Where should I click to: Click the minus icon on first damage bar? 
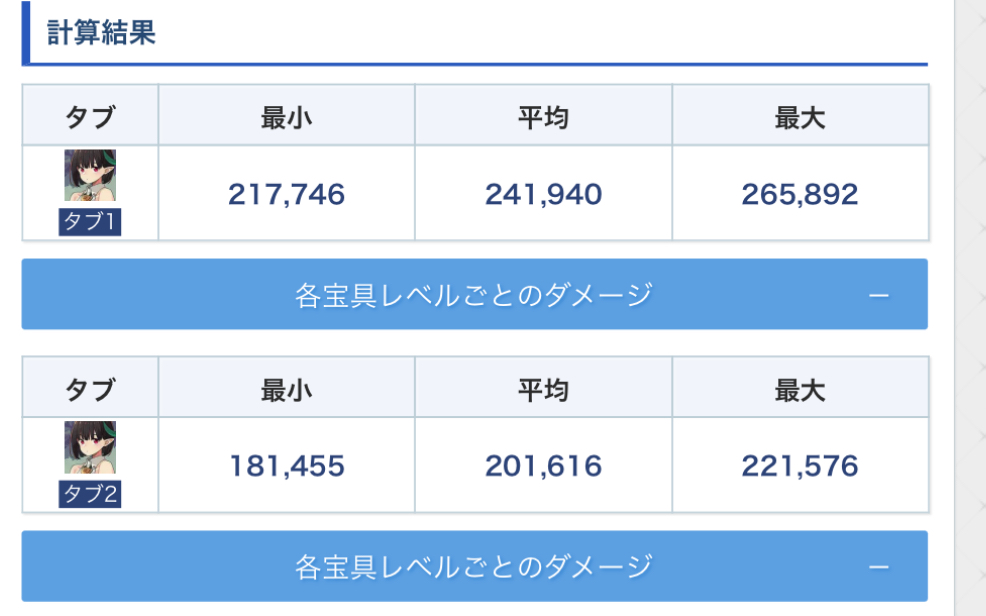coord(879,296)
